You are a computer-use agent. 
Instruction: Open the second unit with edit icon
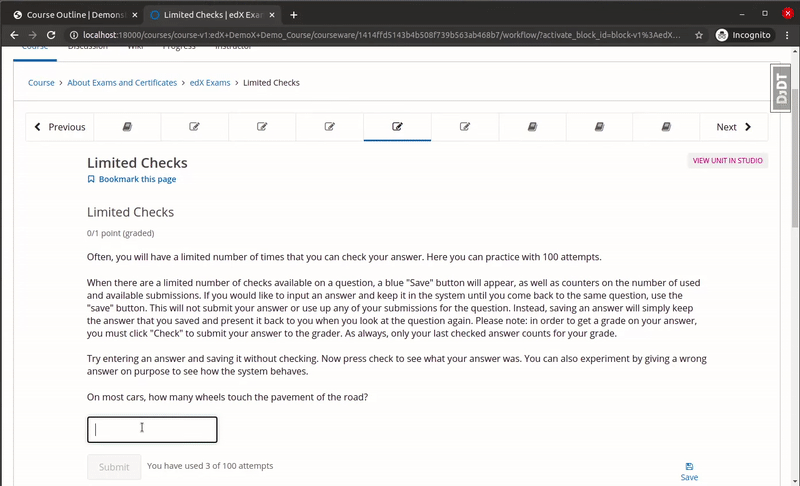(194, 126)
